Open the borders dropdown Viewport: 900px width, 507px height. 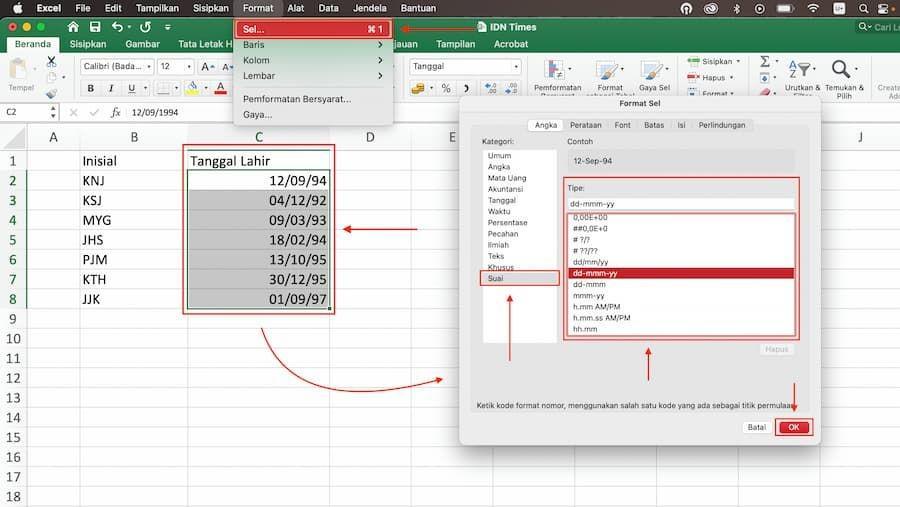pos(176,88)
